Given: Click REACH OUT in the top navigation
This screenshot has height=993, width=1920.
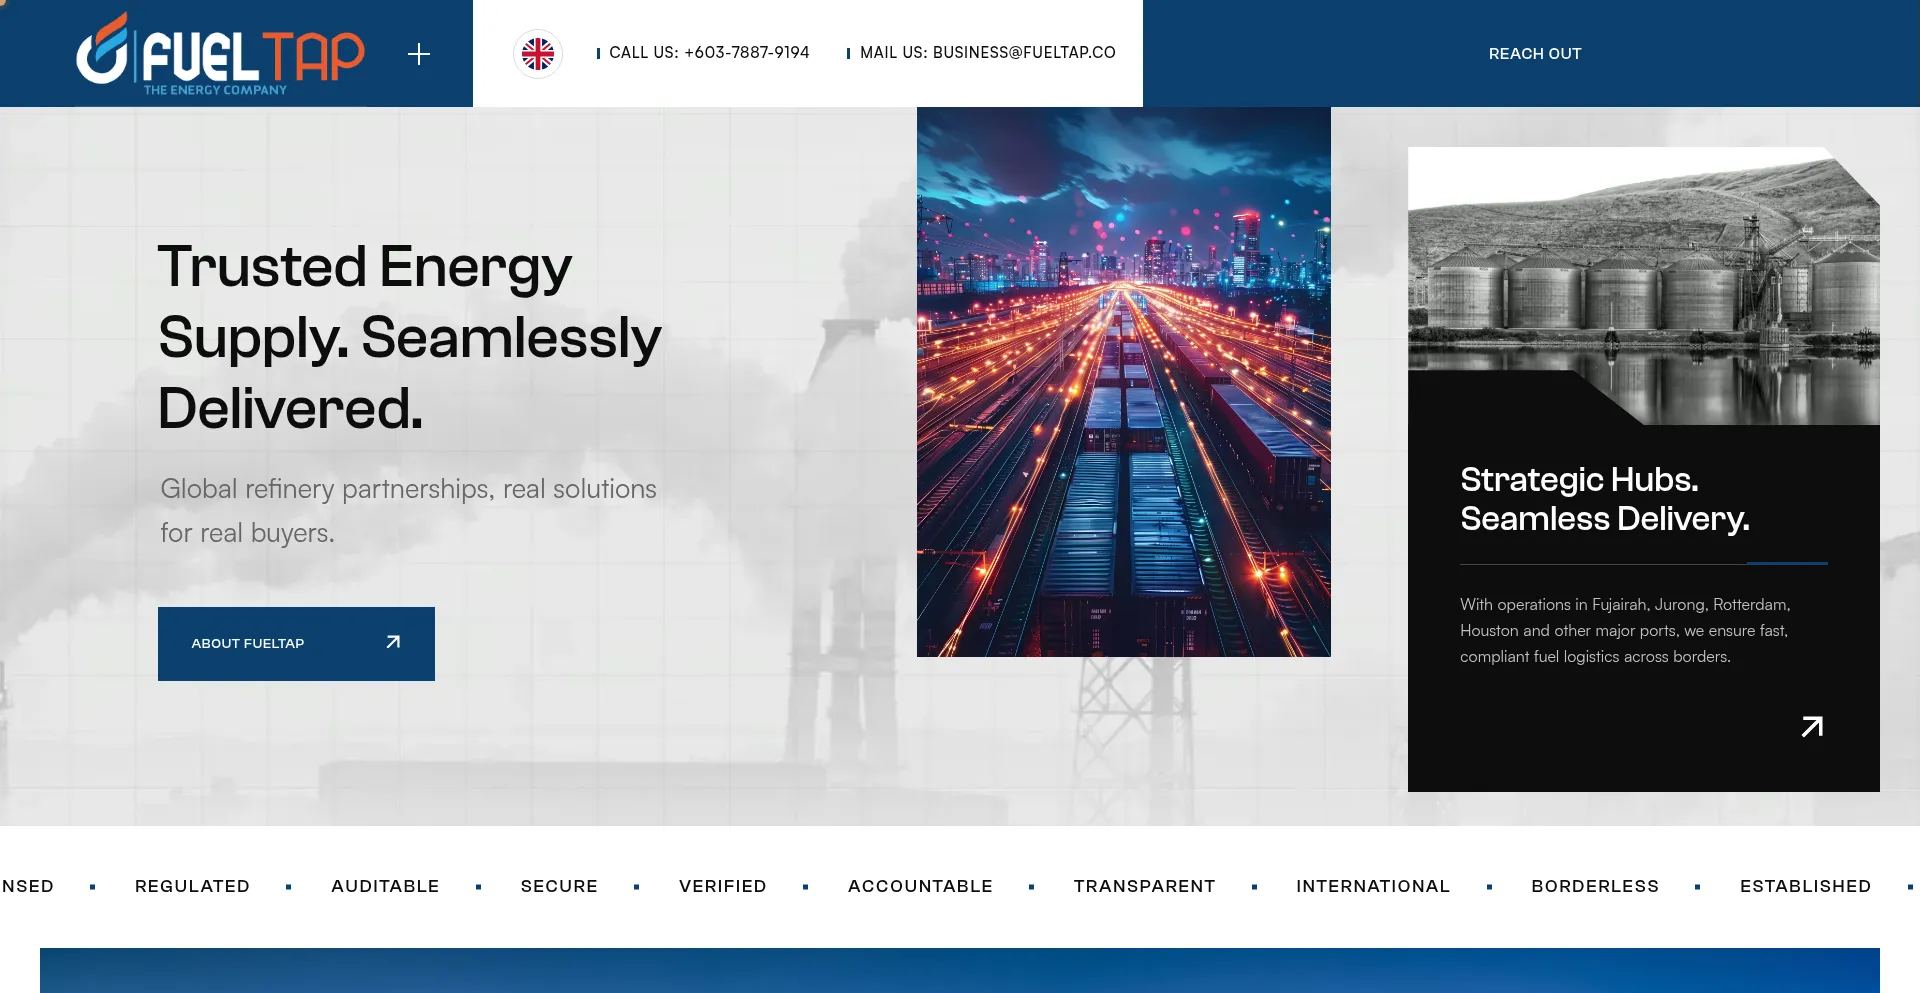Looking at the screenshot, I should click(x=1535, y=53).
